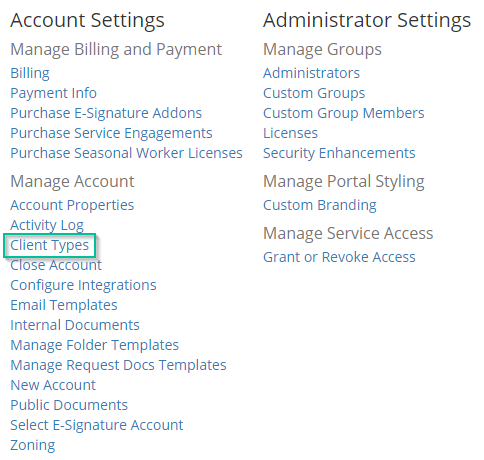Screen dimensions: 484x460
Task: Select Manage Folder Templates
Action: click(x=95, y=345)
